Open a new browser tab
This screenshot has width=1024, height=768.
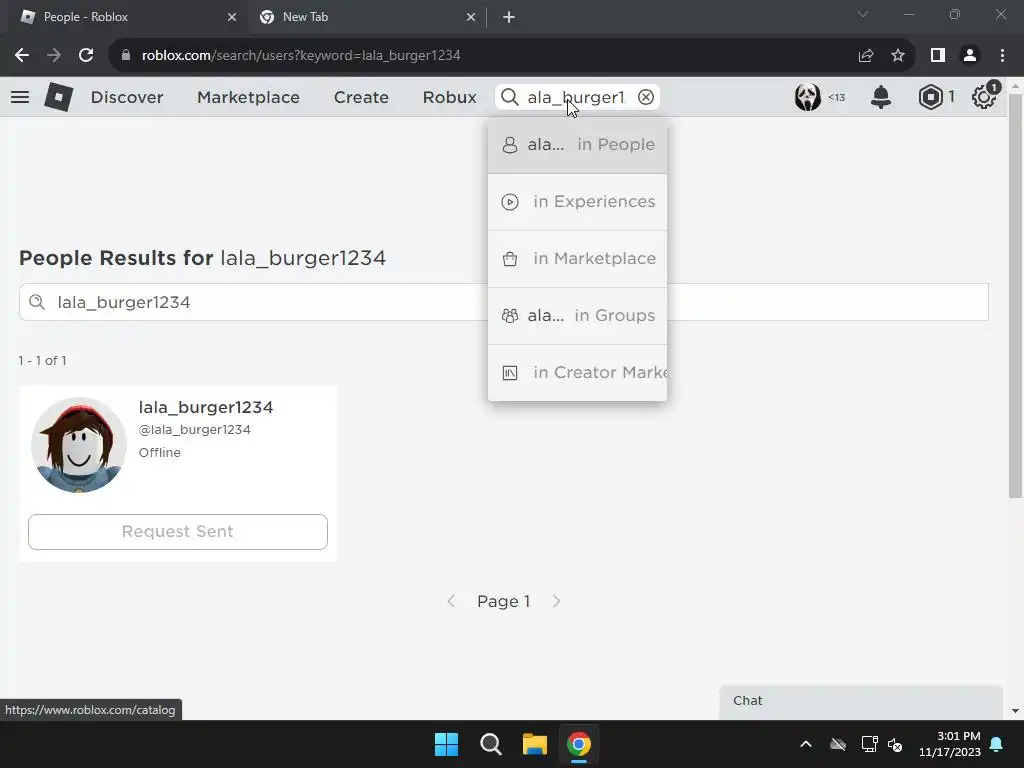(x=509, y=17)
